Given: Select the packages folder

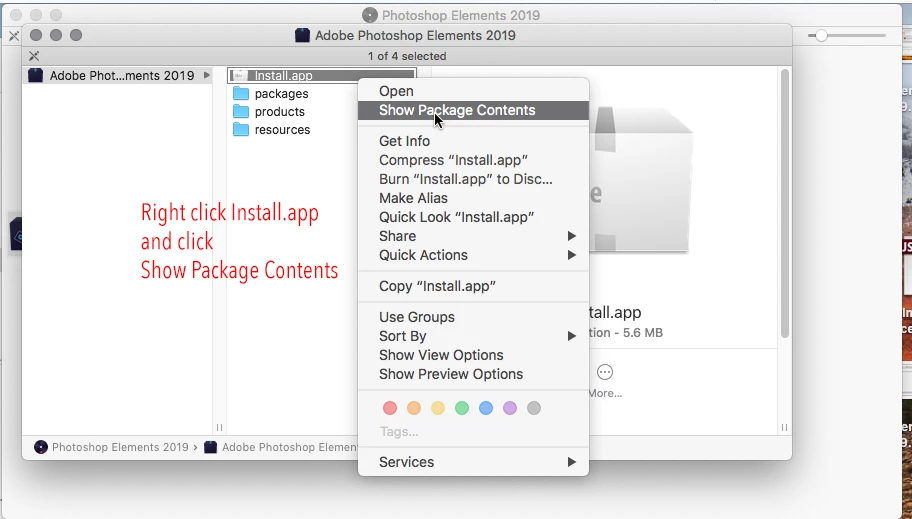Looking at the screenshot, I should pyautogui.click(x=282, y=94).
